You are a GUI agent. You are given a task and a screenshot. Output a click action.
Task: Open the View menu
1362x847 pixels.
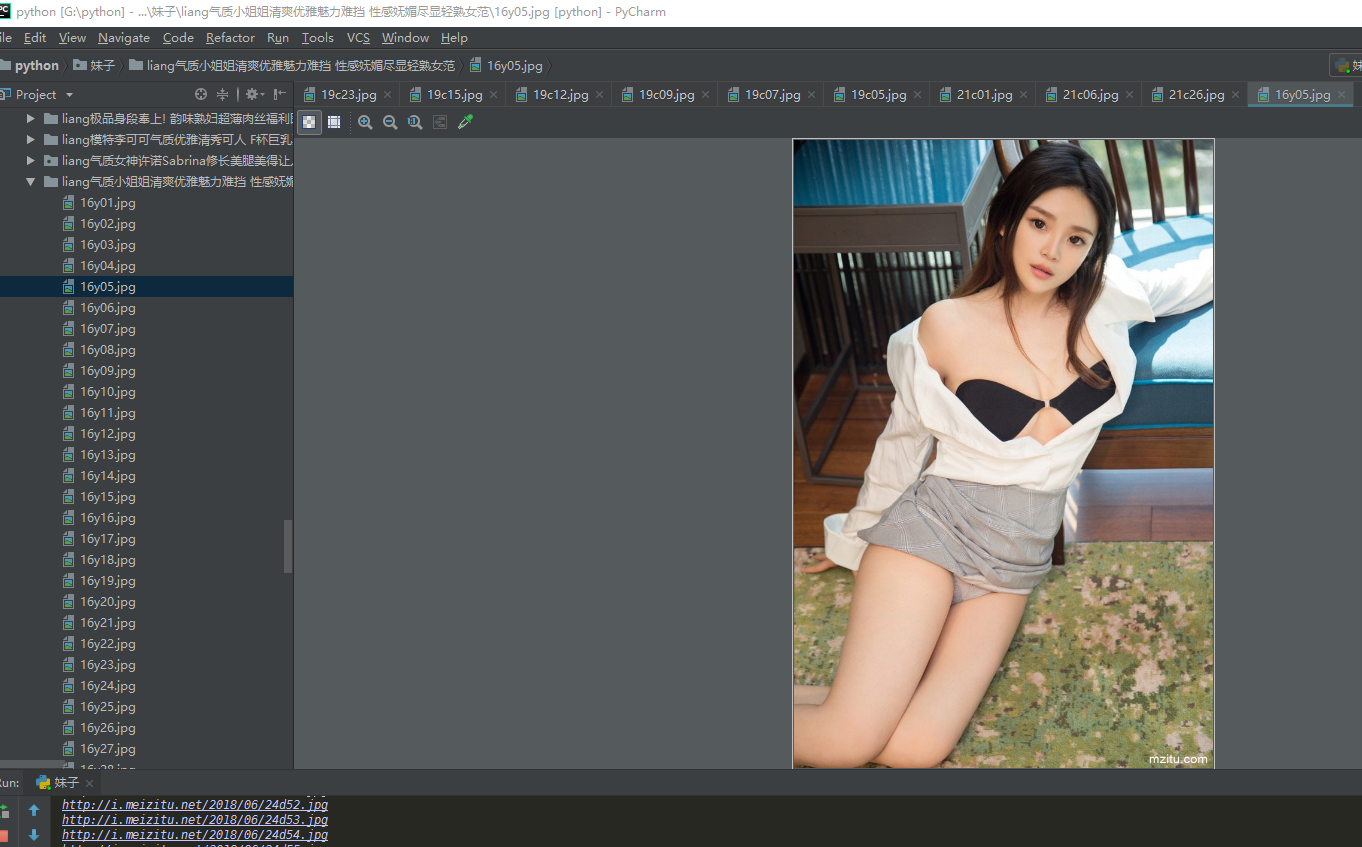click(x=72, y=38)
